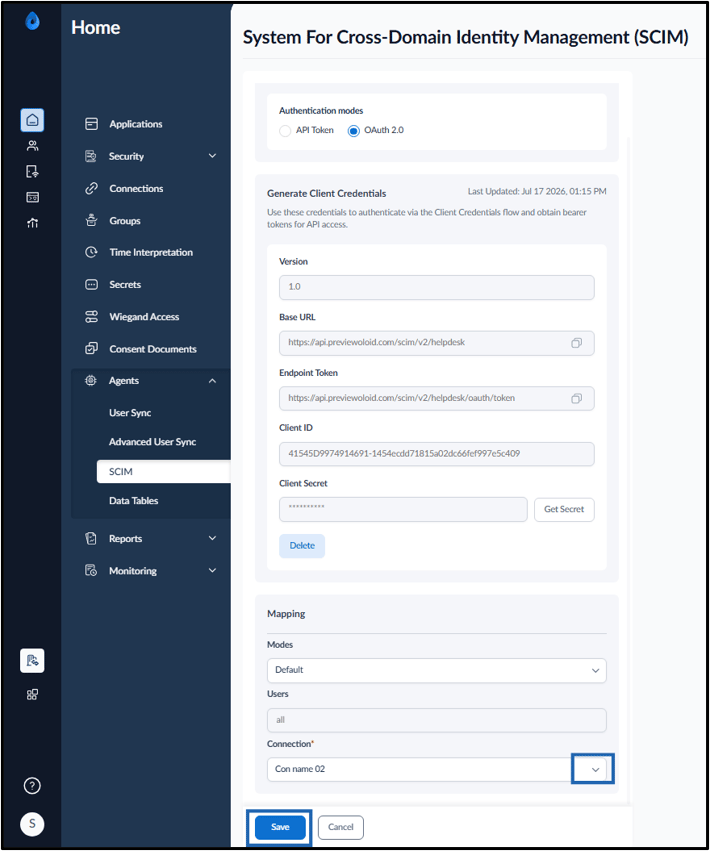This screenshot has height=851, width=710.
Task: Copy the Endpoint Token with the copy icon
Action: [x=576, y=398]
